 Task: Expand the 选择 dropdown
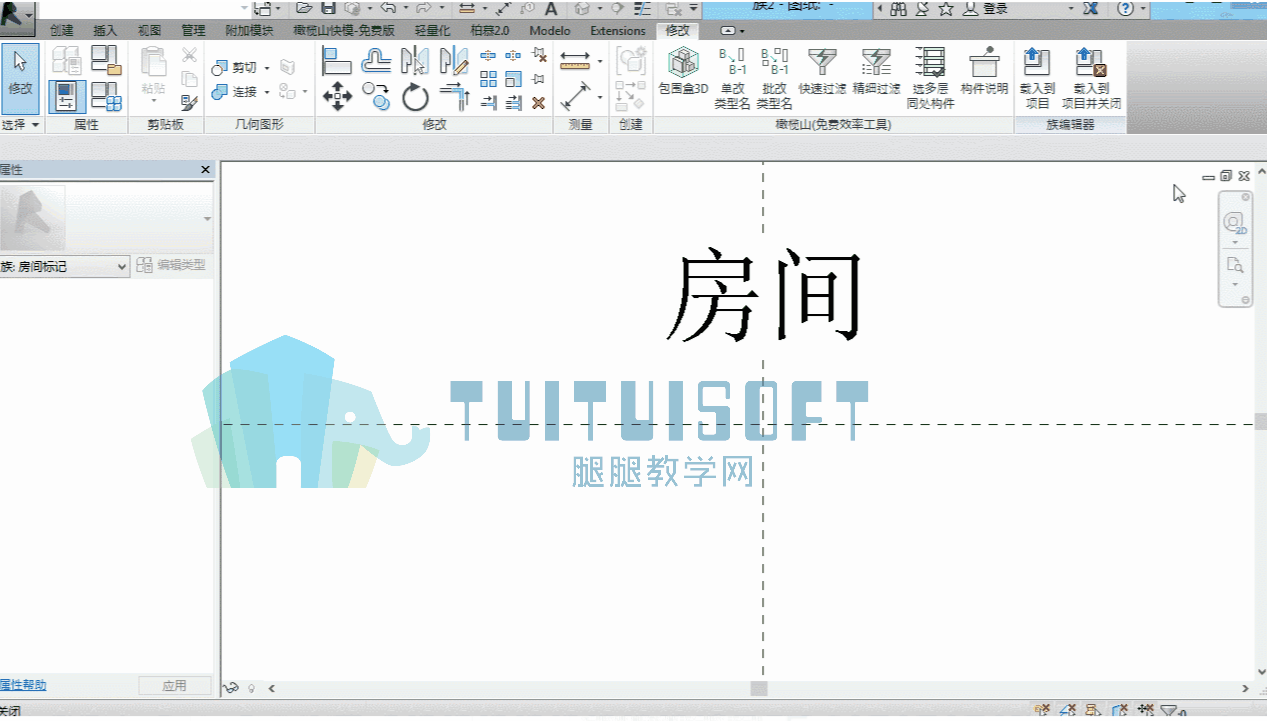click(x=21, y=125)
